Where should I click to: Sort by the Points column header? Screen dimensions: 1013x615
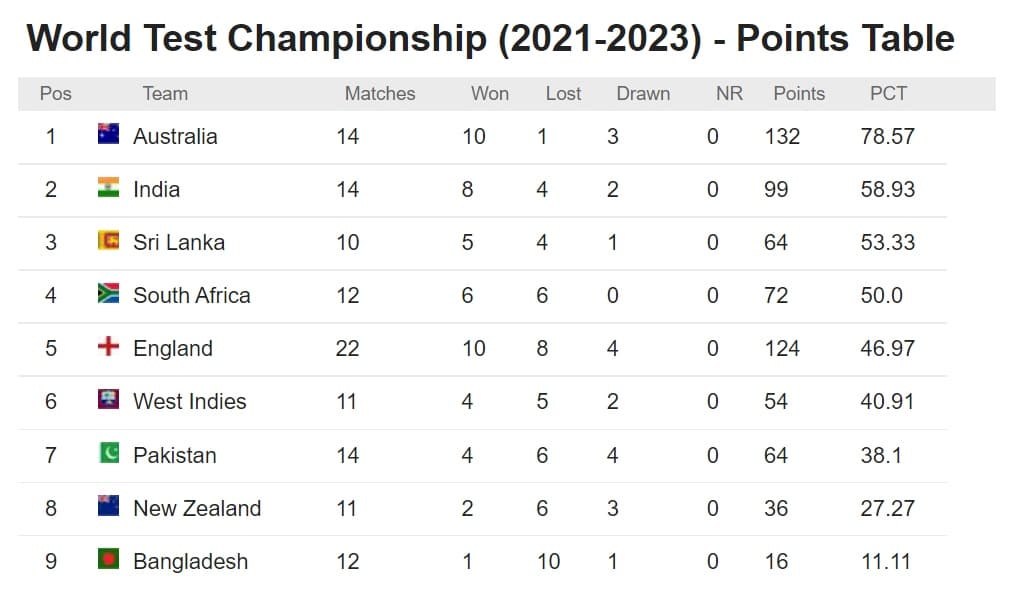[799, 94]
